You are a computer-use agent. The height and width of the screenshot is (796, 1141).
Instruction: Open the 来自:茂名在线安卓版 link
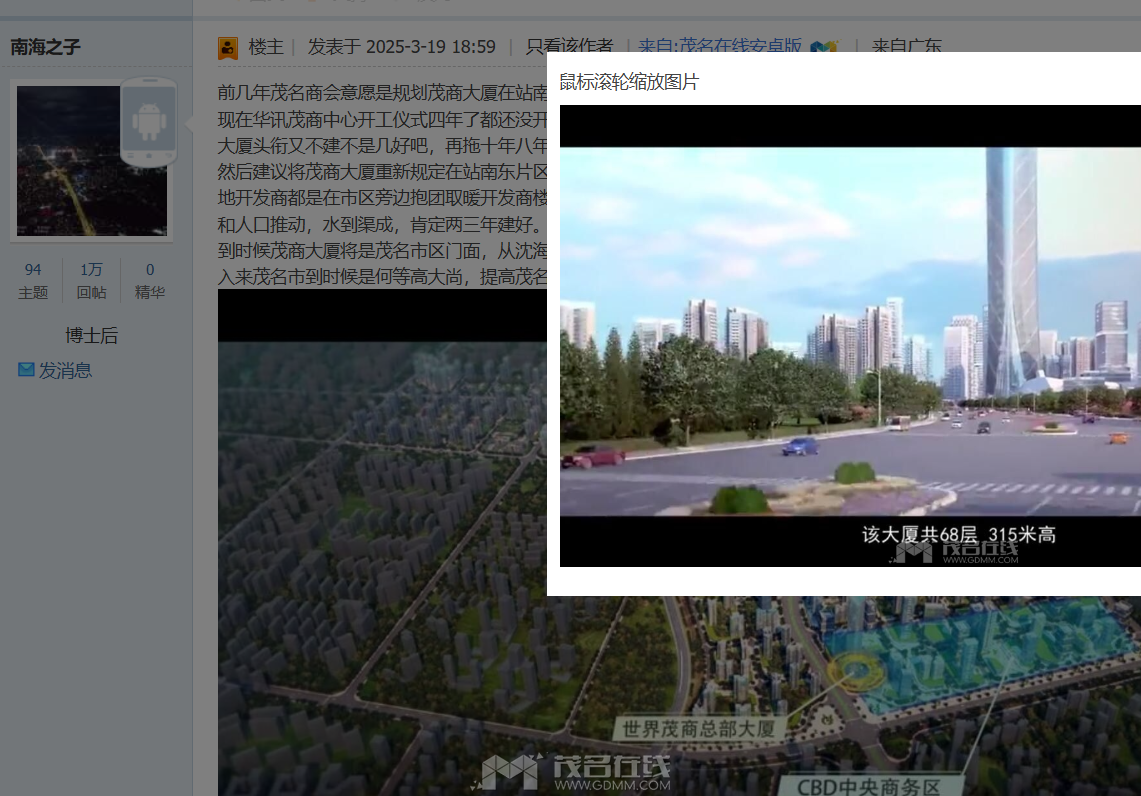coord(720,47)
